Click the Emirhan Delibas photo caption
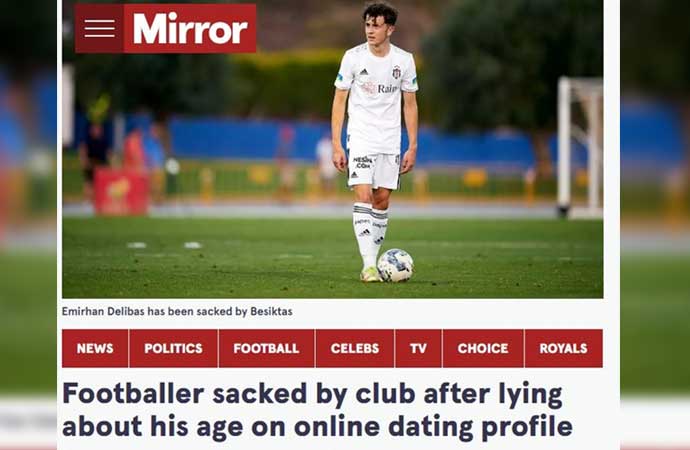Screen dimensions: 690x450 [x=177, y=311]
